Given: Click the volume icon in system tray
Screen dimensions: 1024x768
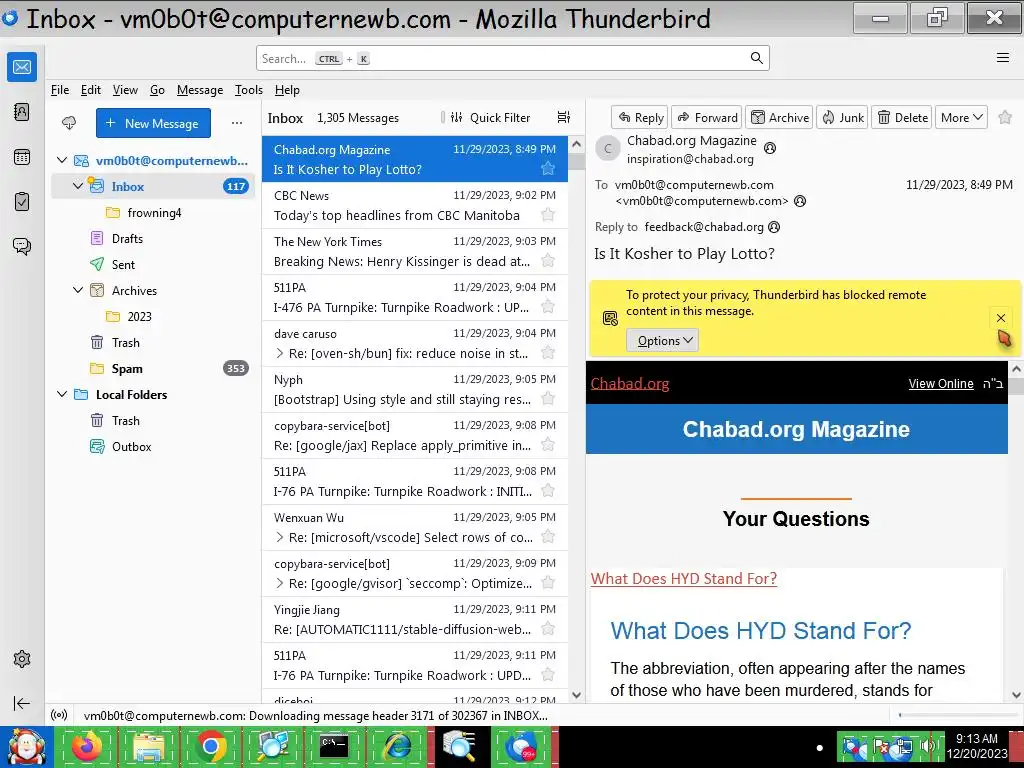Looking at the screenshot, I should (x=926, y=746).
